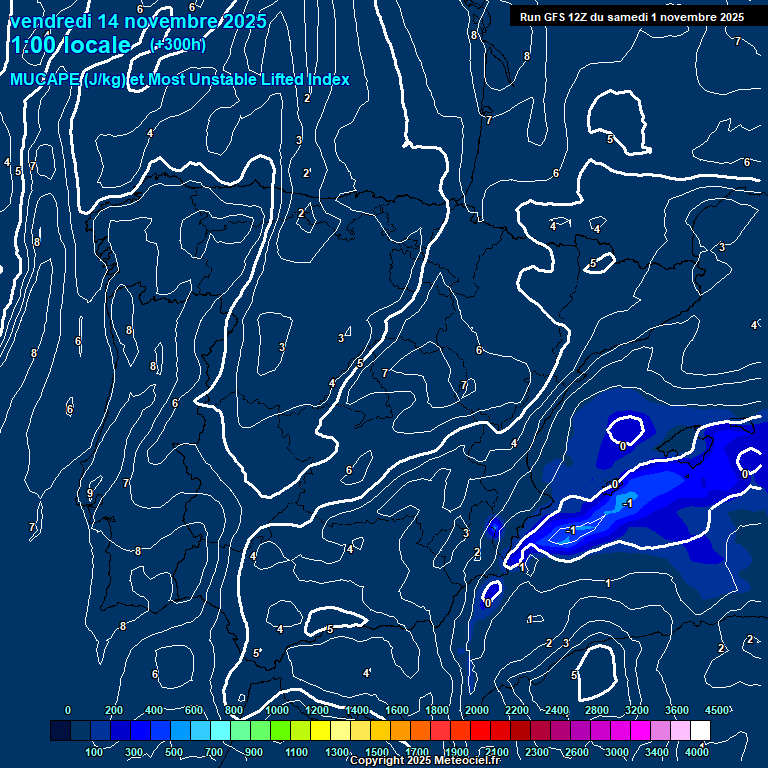Click the '200' legend label
This screenshot has height=768, width=768.
[114, 710]
